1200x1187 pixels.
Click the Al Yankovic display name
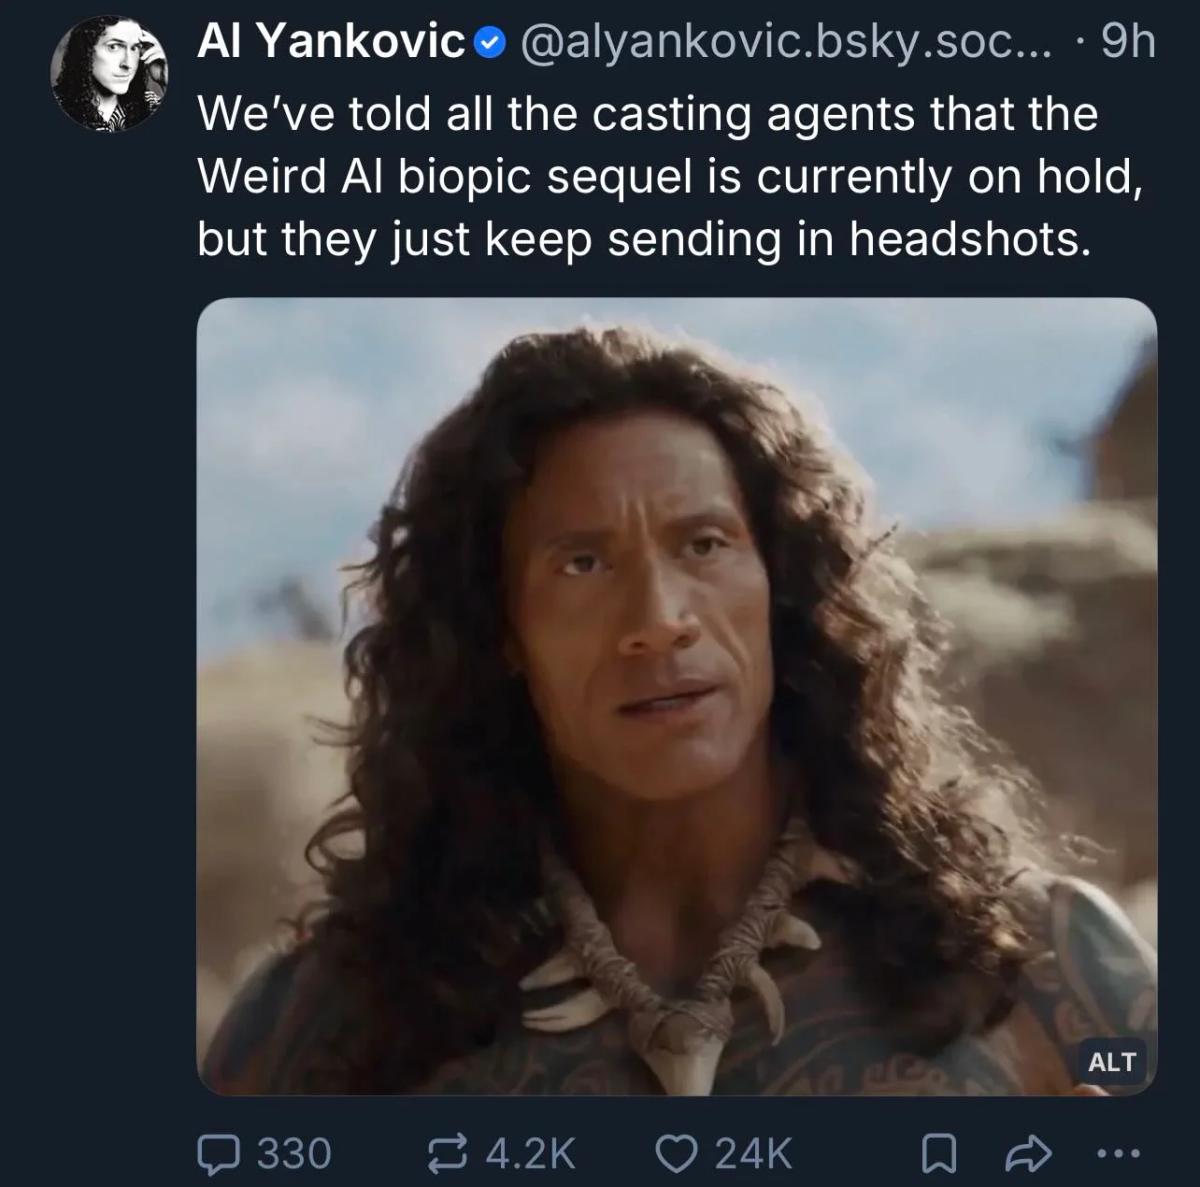point(332,43)
